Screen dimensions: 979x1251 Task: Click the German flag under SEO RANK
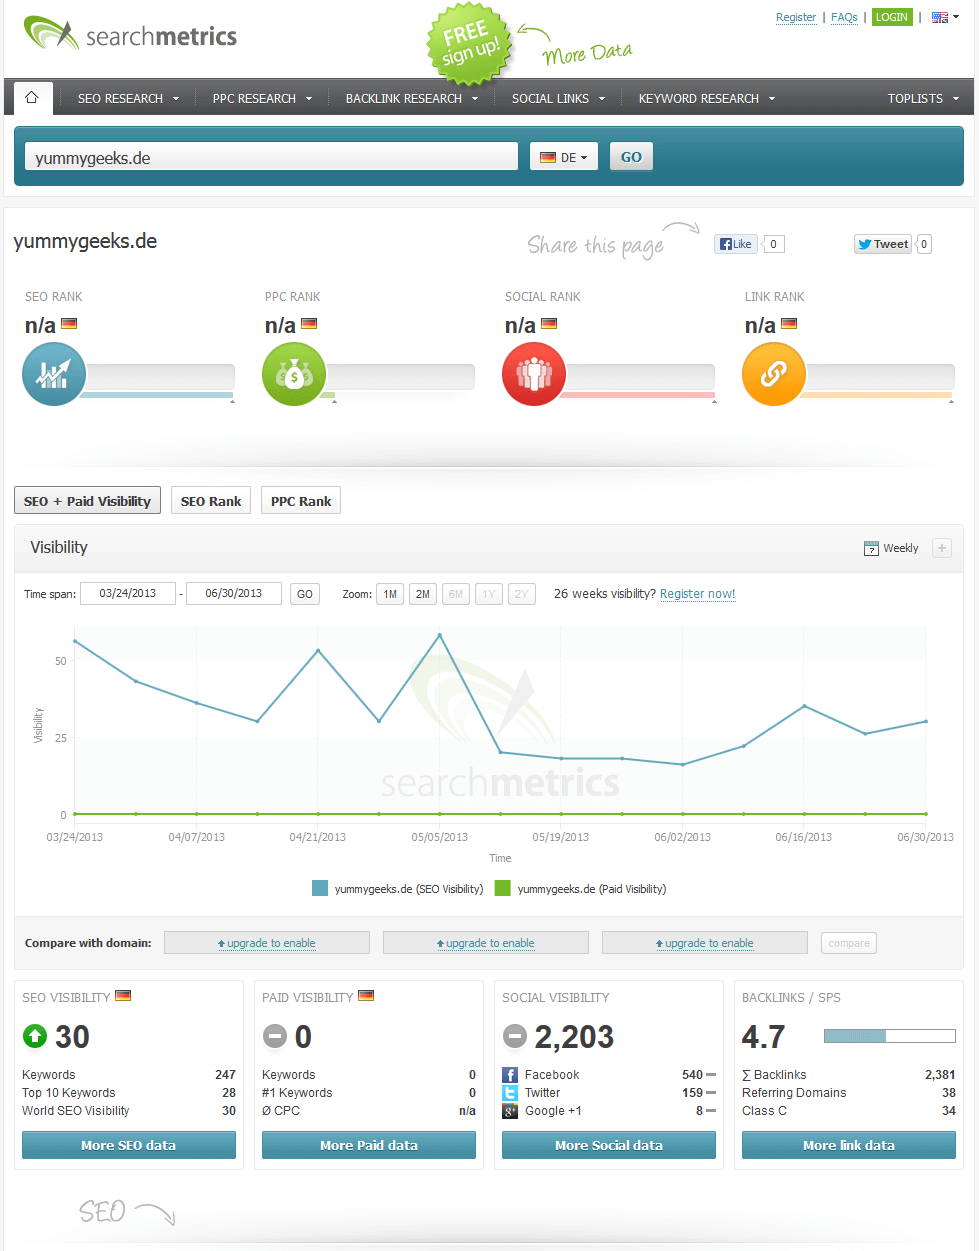[69, 324]
